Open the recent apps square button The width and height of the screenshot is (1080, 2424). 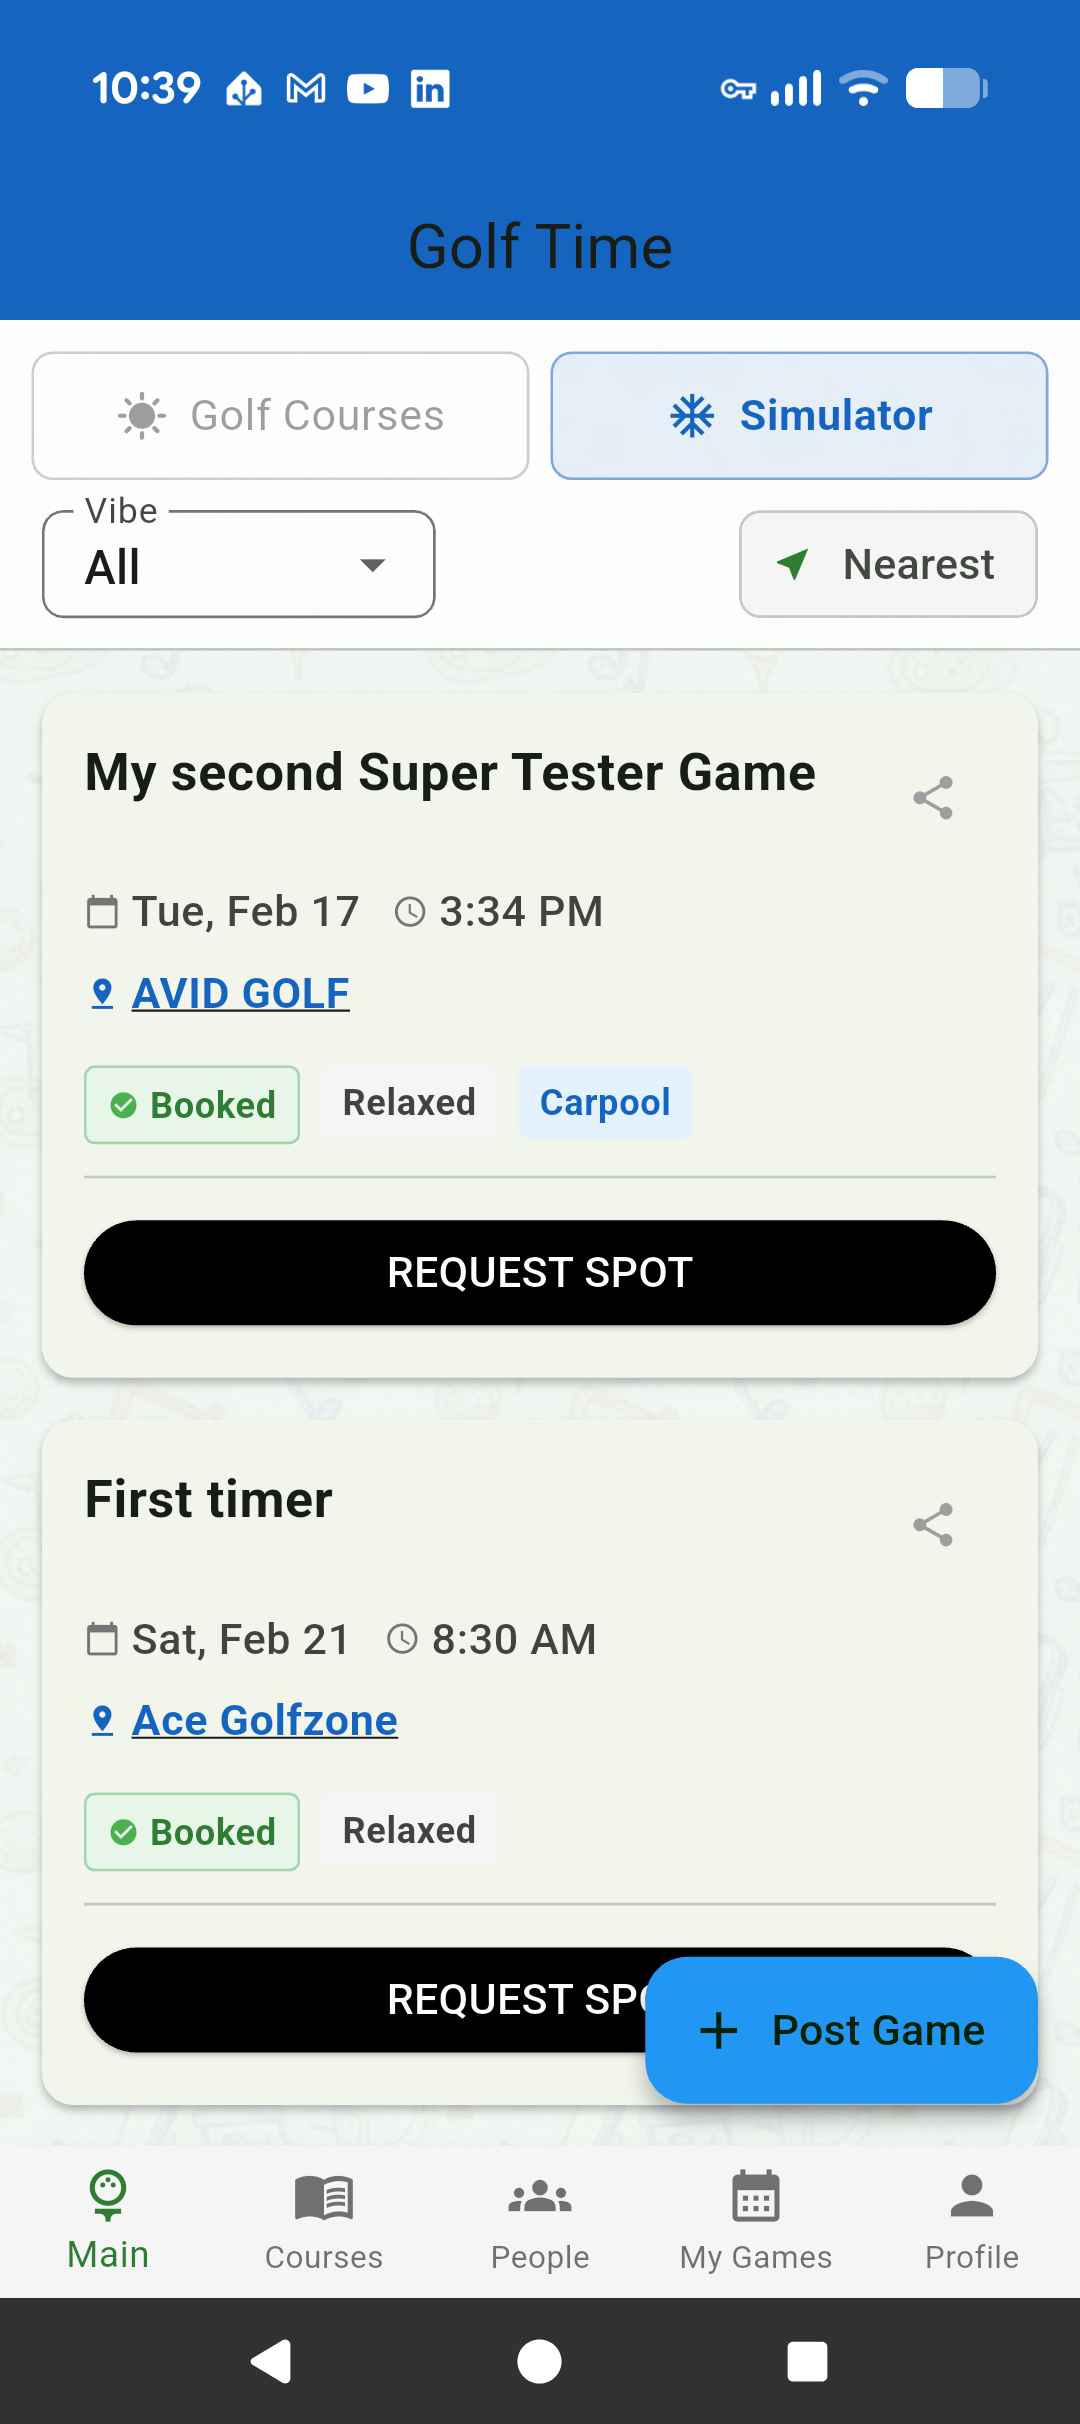pyautogui.click(x=807, y=2362)
